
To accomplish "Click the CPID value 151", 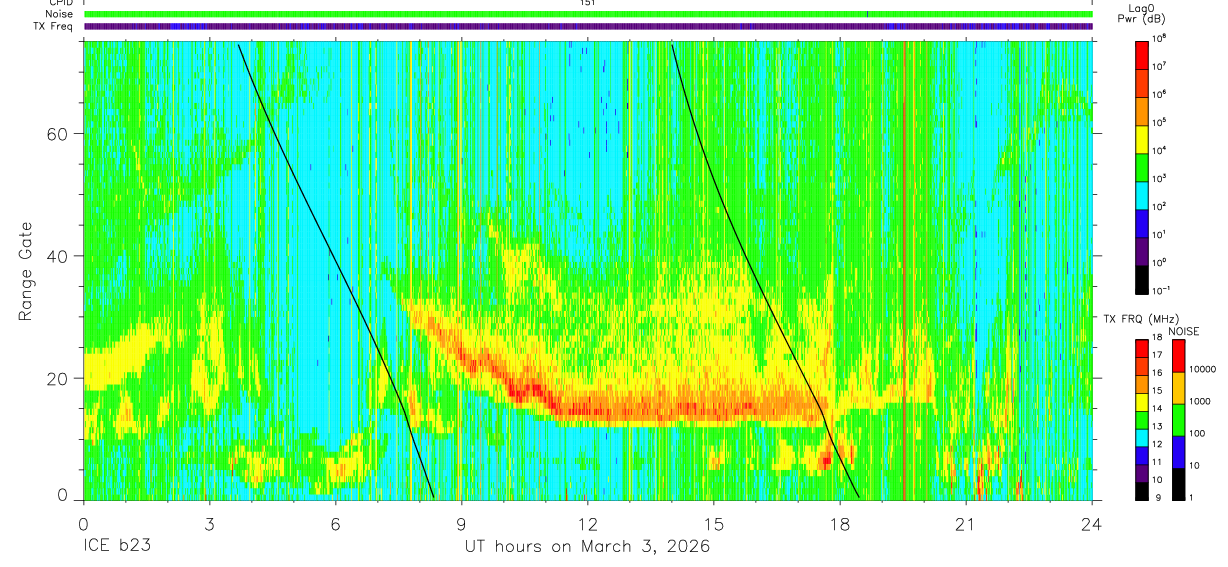I will pos(587,3).
